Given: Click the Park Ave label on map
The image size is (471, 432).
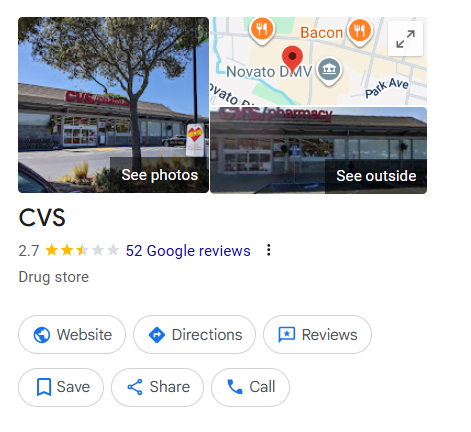Looking at the screenshot, I should [x=387, y=88].
